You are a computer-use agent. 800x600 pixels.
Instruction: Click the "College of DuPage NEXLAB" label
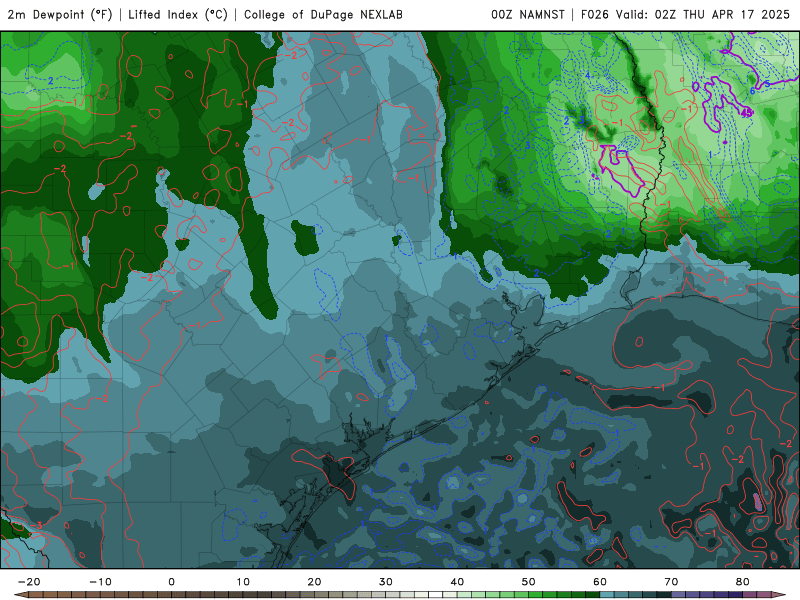click(323, 14)
